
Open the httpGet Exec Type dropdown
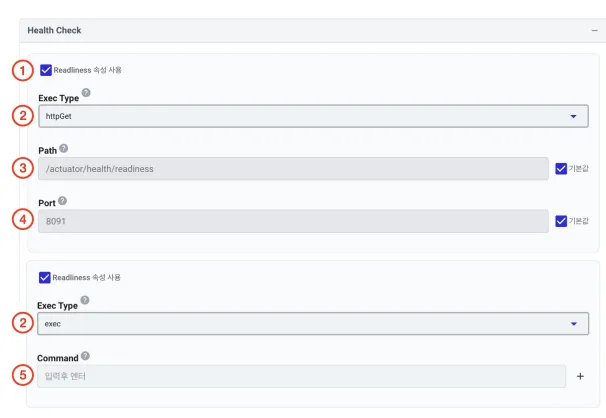(313, 116)
